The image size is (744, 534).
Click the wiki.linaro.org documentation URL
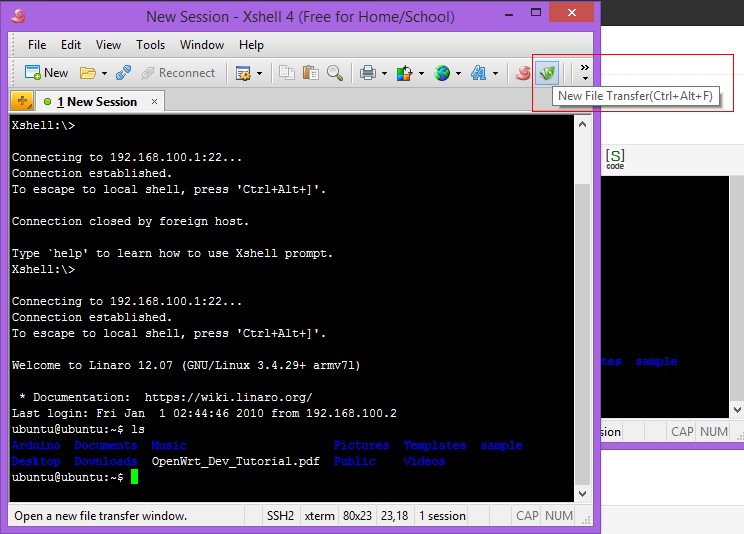click(228, 397)
